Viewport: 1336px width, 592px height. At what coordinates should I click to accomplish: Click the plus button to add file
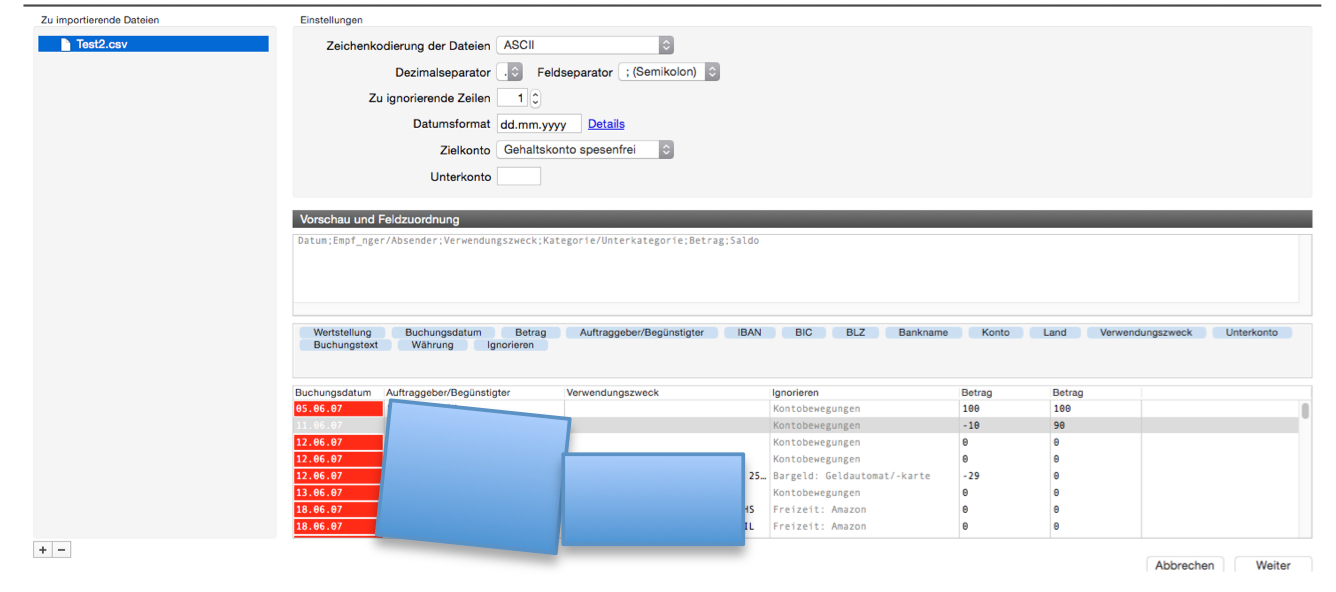(42, 550)
